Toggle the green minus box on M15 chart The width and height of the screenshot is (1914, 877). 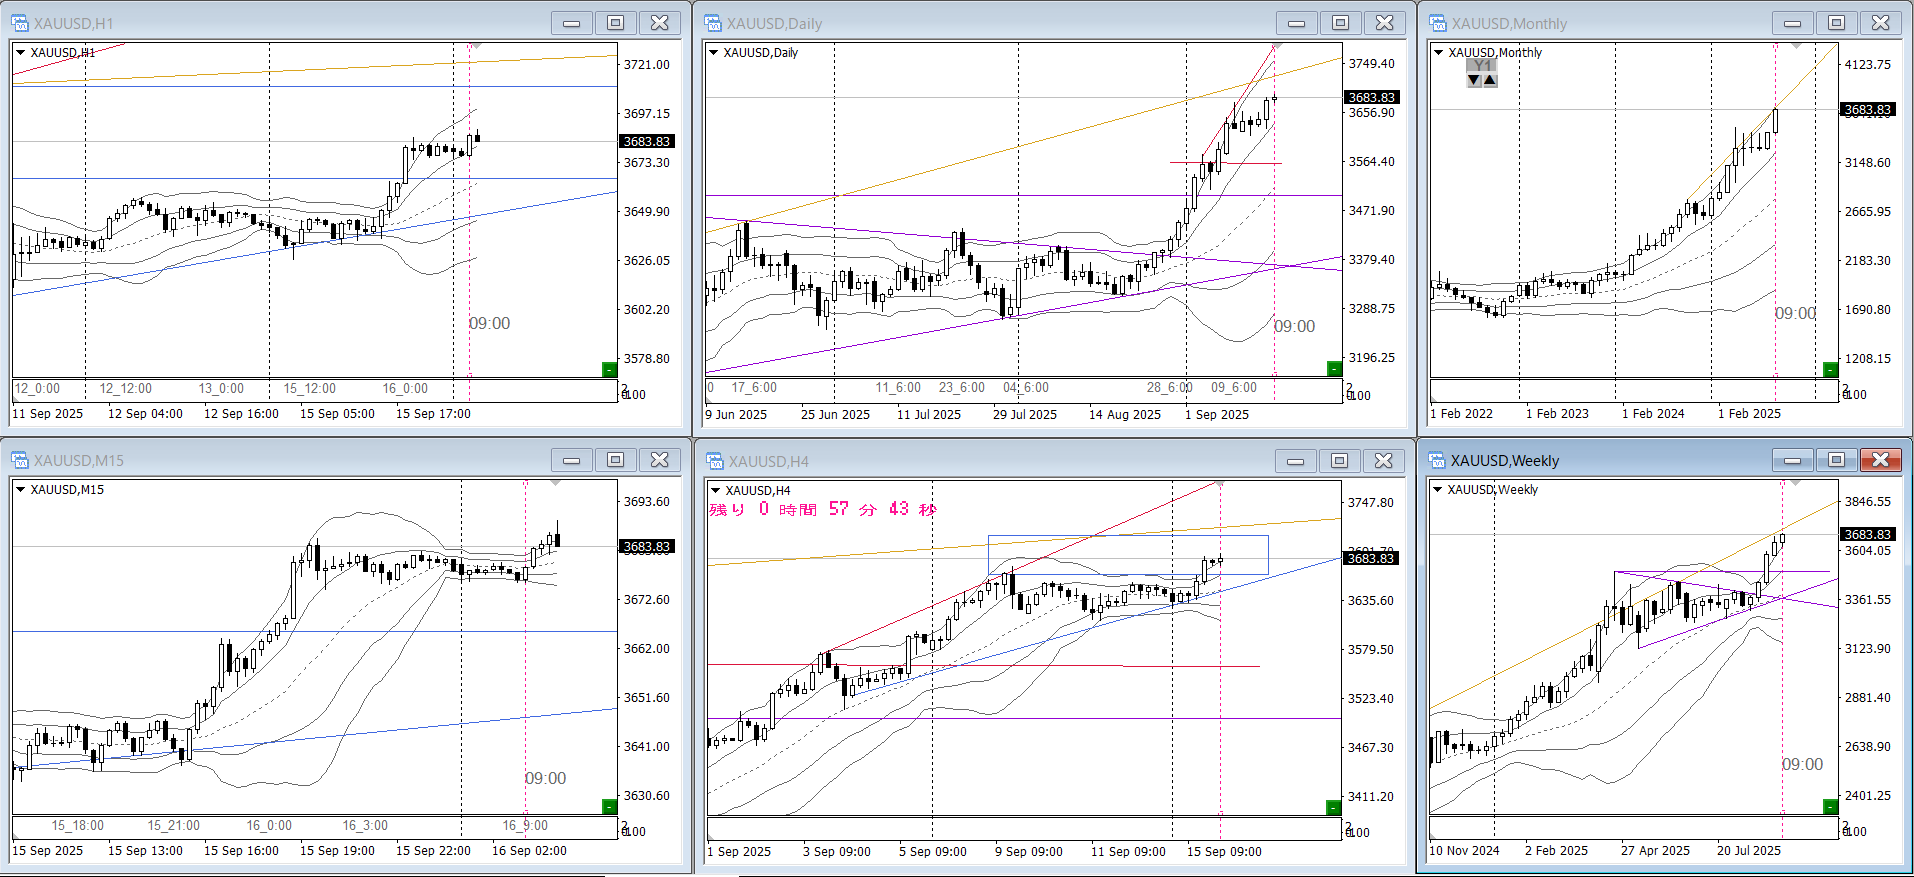coord(609,806)
